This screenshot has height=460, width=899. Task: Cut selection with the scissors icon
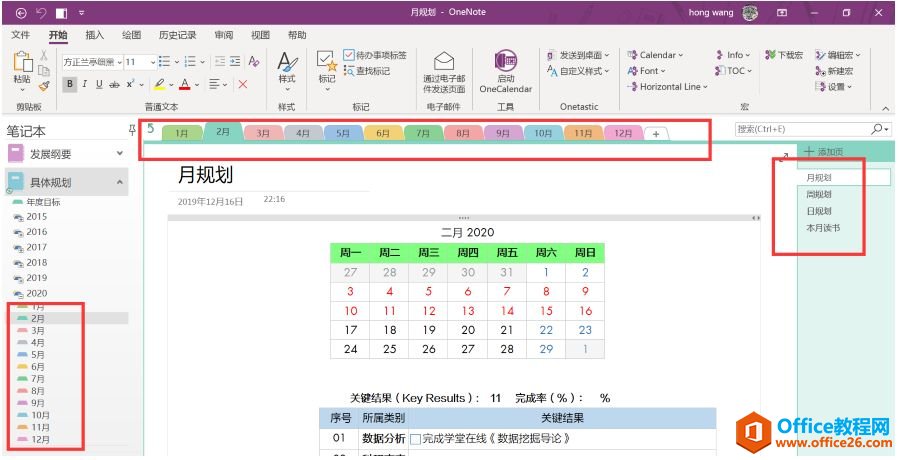pos(44,56)
